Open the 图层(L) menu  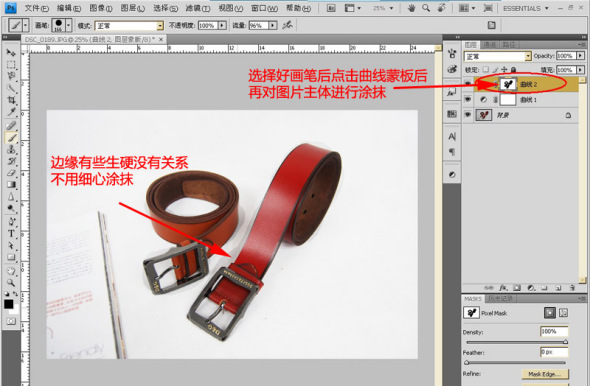(133, 8)
